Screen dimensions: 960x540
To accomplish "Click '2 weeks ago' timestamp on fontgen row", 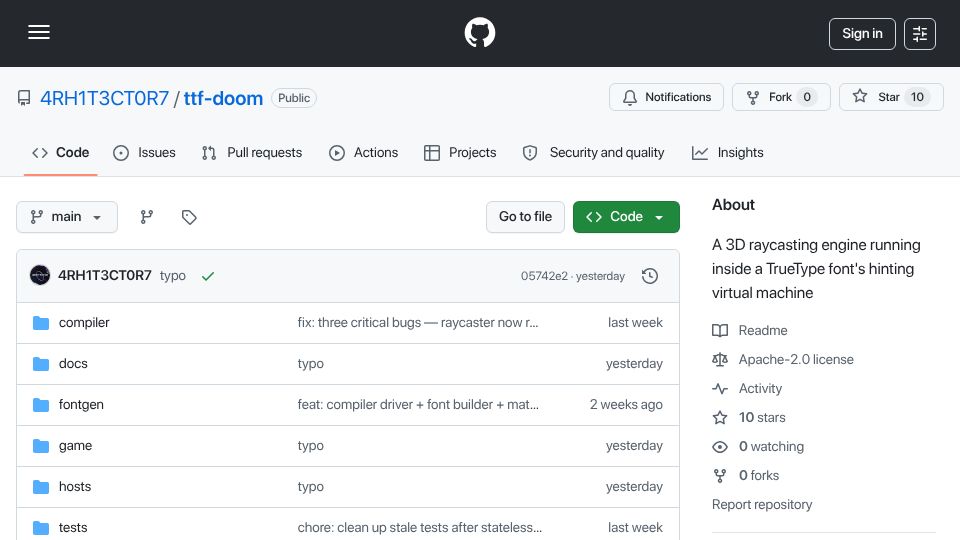I will 626,405.
